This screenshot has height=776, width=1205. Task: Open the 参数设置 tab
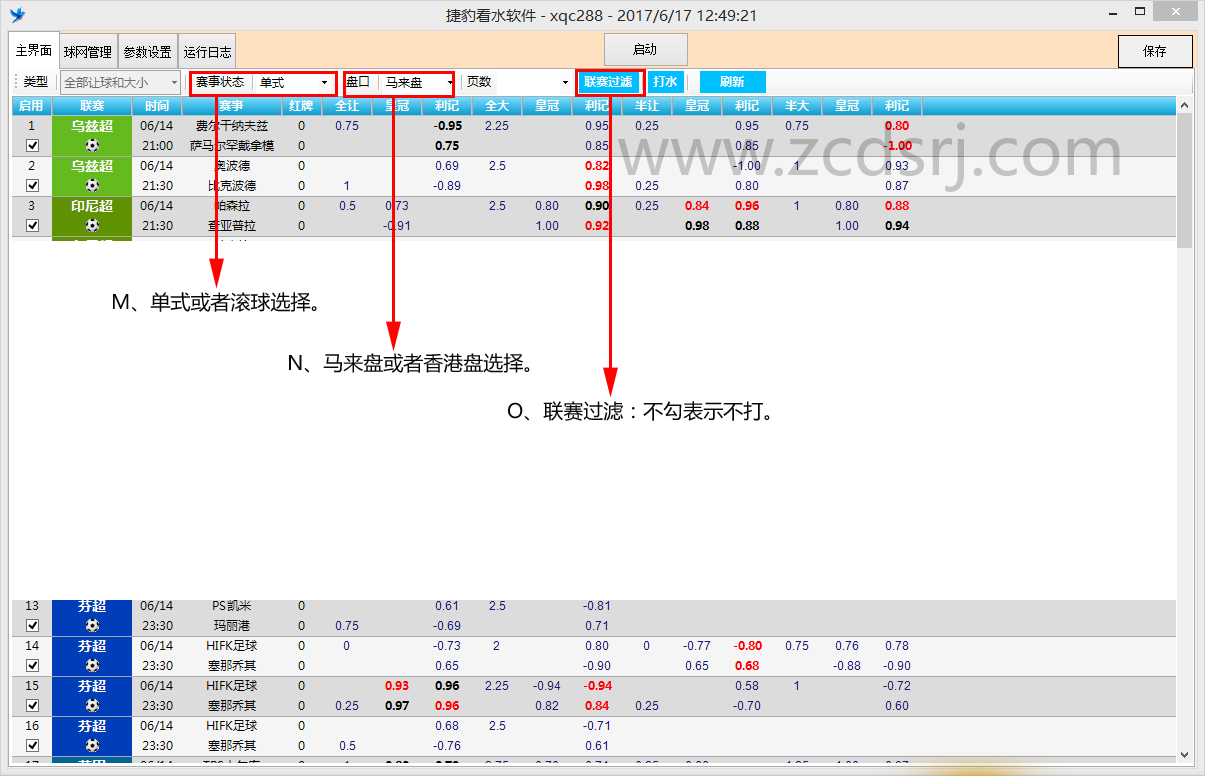148,52
